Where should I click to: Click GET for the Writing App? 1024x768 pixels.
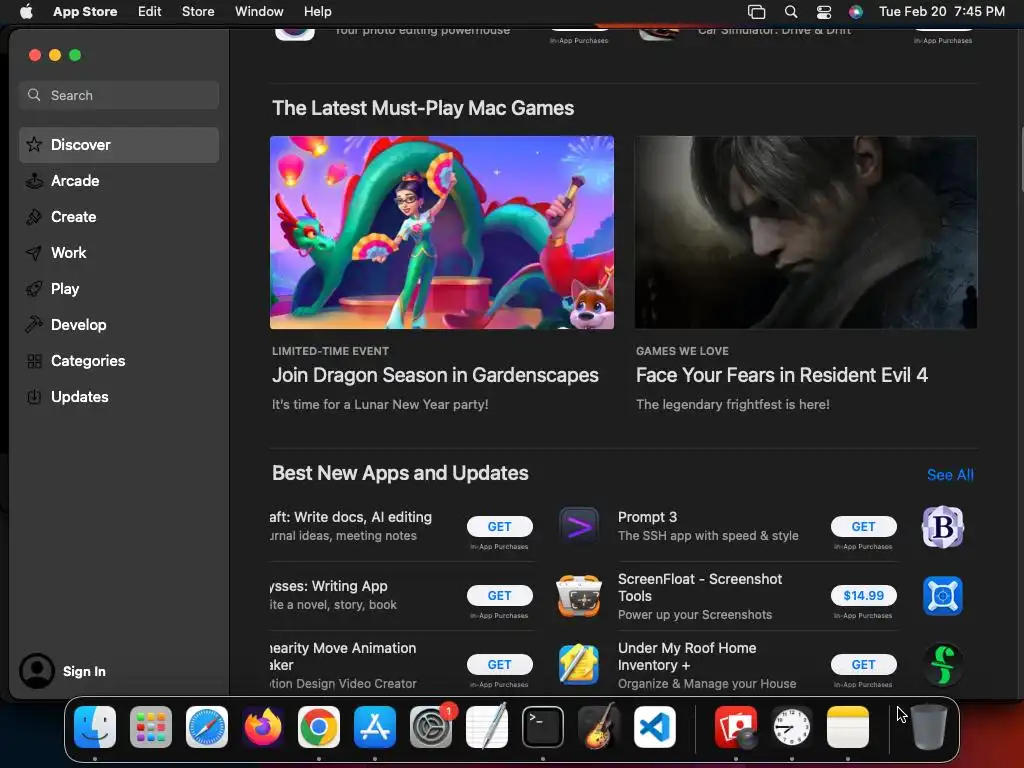[500, 596]
